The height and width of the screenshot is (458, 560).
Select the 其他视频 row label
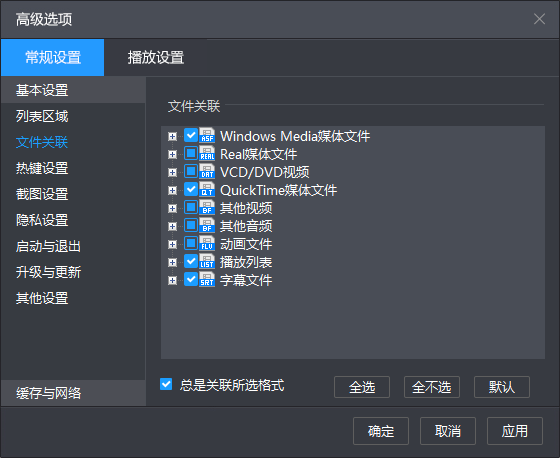(246, 208)
